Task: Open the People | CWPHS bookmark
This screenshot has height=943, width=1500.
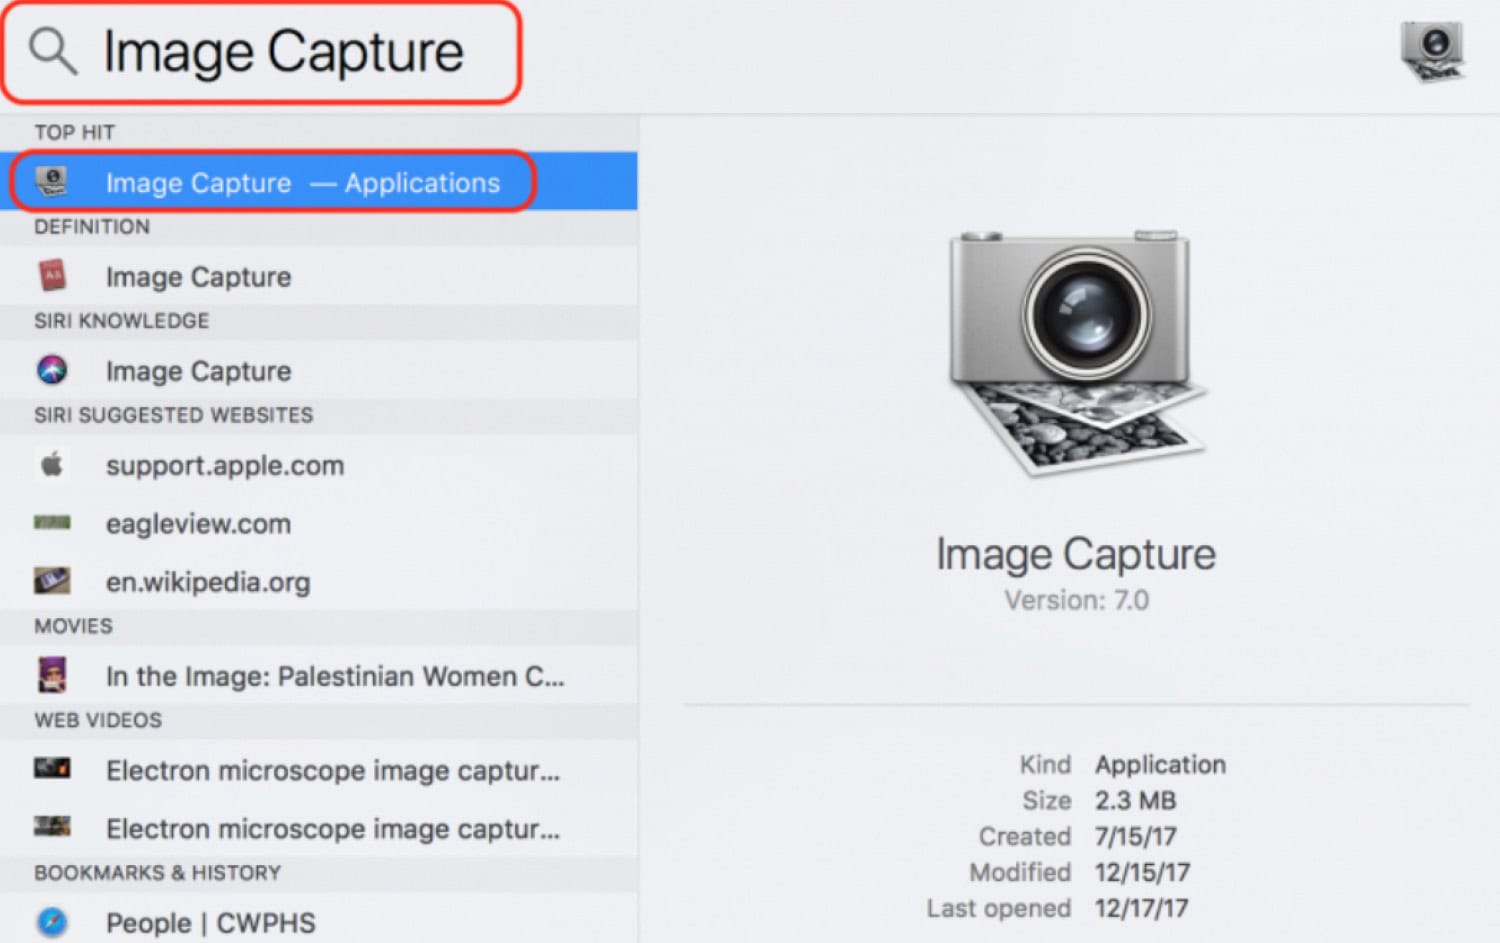Action: pos(319,921)
